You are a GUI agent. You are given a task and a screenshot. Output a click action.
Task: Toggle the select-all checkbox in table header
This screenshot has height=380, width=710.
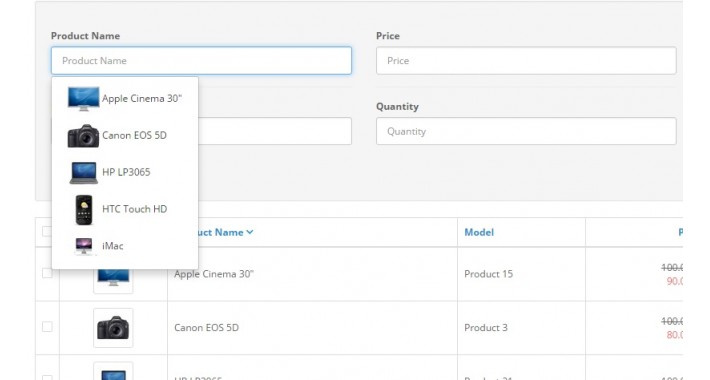coord(47,231)
